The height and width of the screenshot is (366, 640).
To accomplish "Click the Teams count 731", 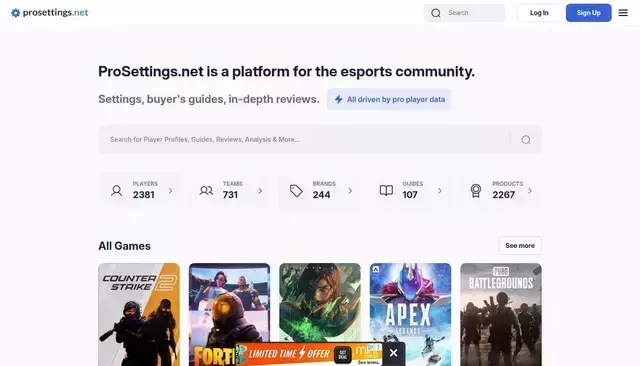I will pyautogui.click(x=230, y=195).
